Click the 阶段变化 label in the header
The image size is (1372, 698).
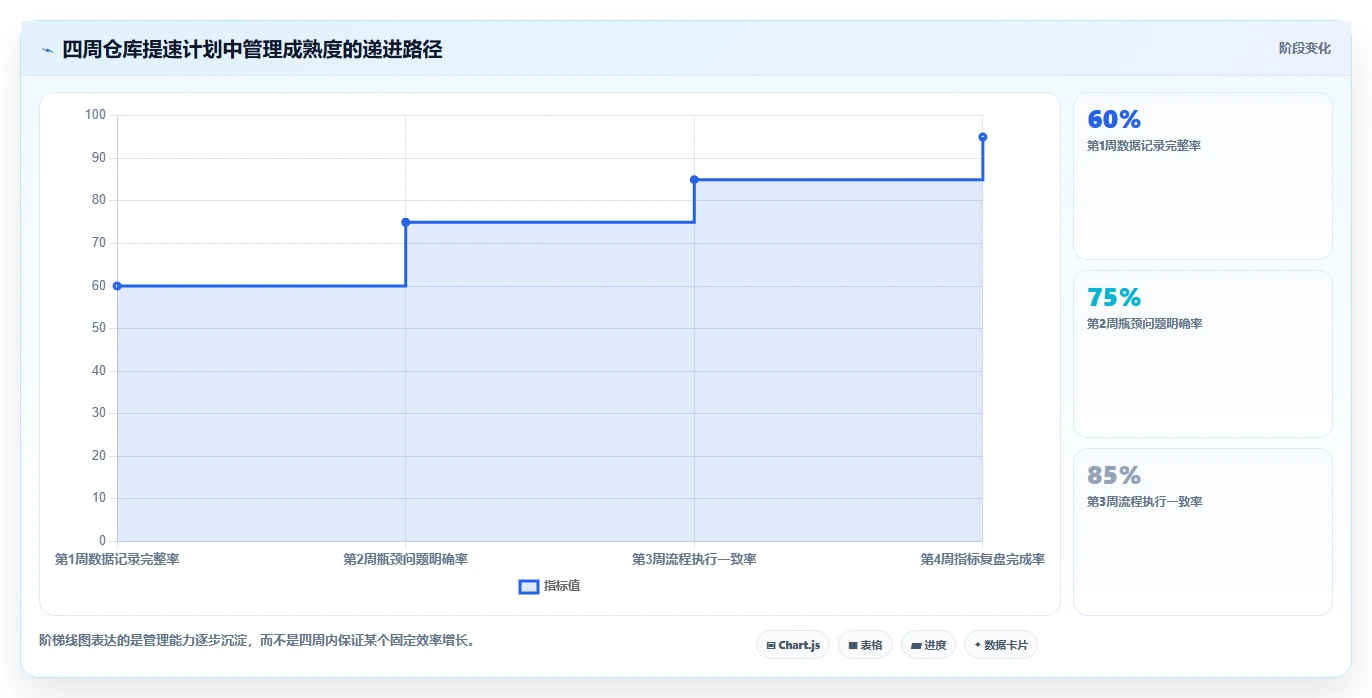[1305, 48]
